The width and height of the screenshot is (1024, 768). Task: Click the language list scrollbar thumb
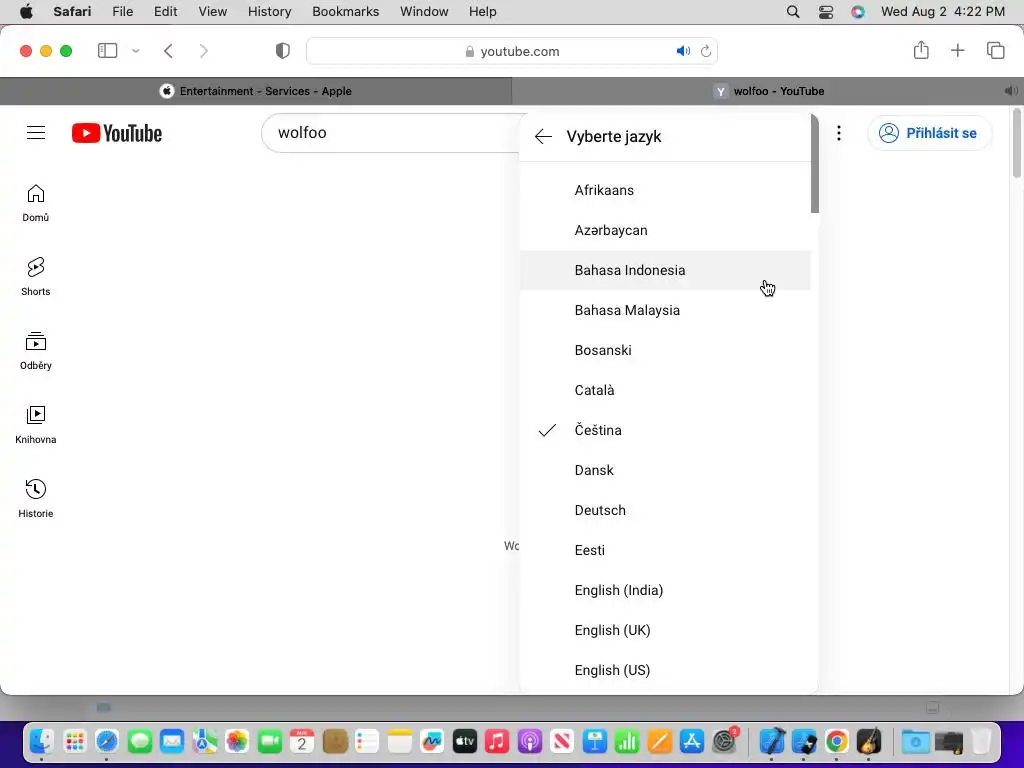(x=814, y=163)
